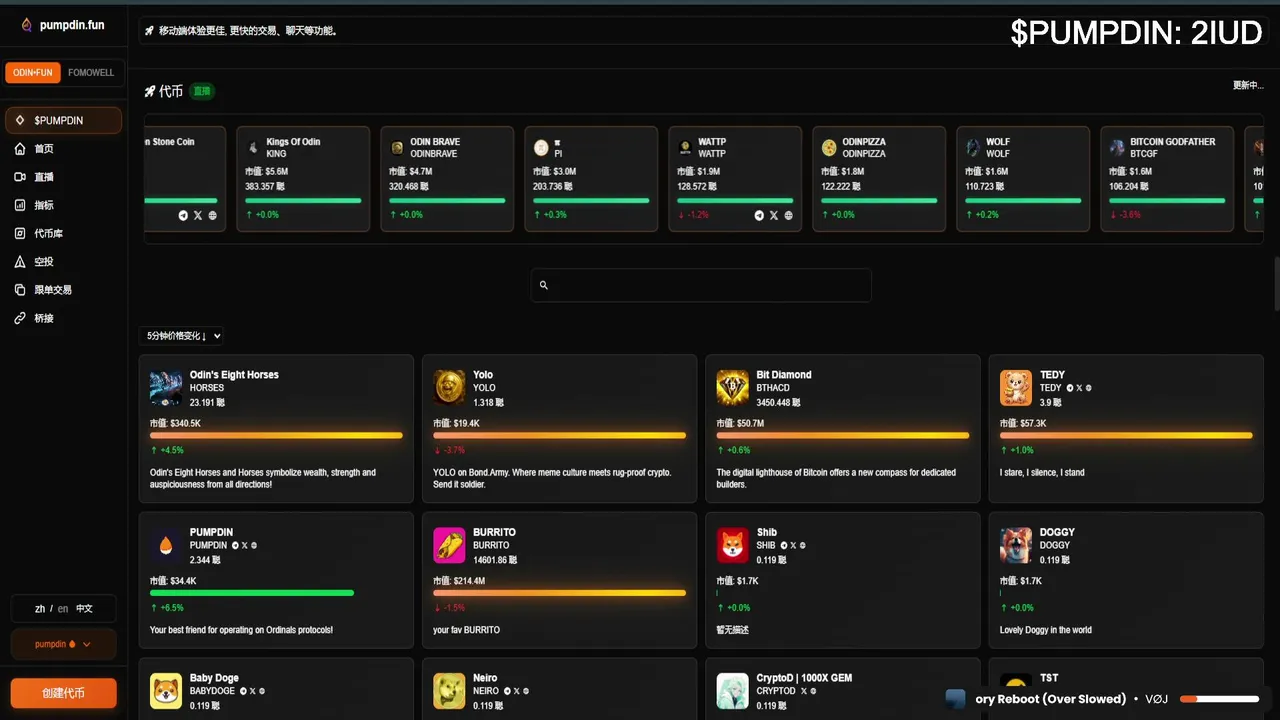Go to 直播 in sidebar

(44, 177)
